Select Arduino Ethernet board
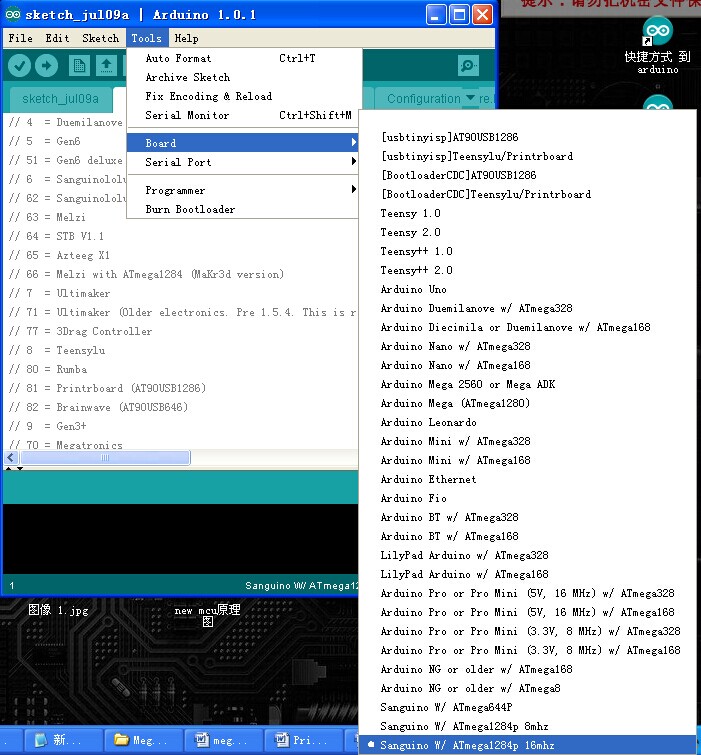This screenshot has width=701, height=755. [x=528, y=479]
